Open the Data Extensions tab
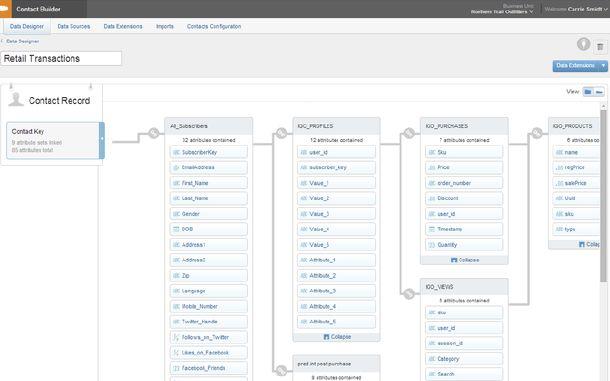The height and width of the screenshot is (381, 610). pos(123,26)
